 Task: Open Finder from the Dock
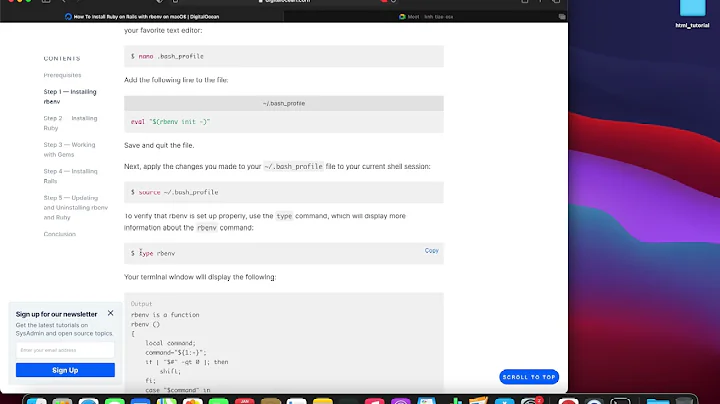[36, 401]
